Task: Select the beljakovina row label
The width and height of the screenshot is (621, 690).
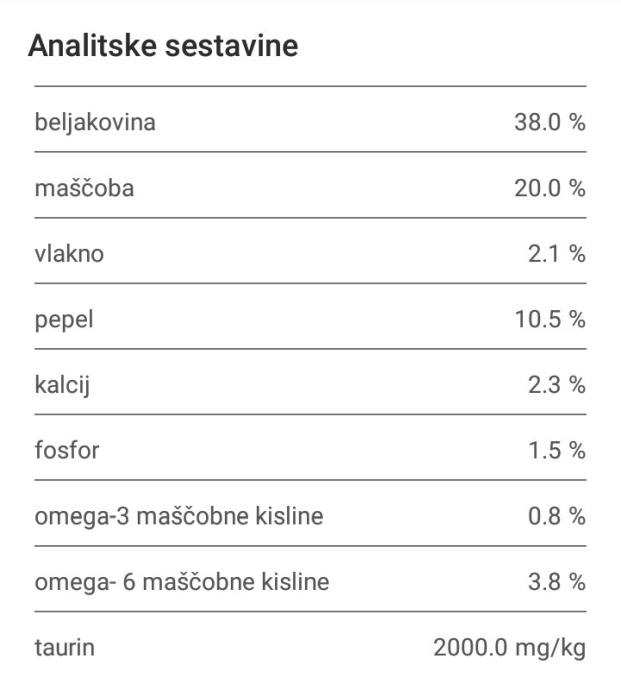Action: tap(95, 122)
